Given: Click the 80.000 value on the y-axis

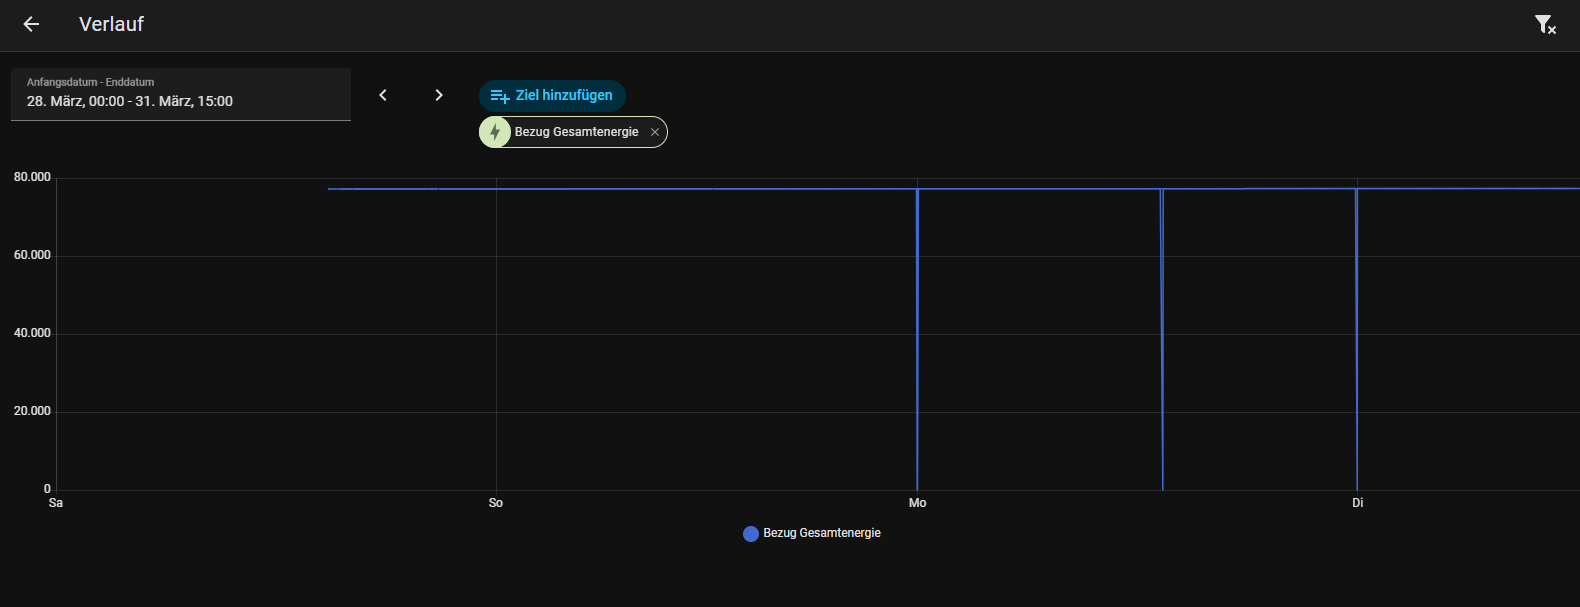Looking at the screenshot, I should [x=32, y=177].
